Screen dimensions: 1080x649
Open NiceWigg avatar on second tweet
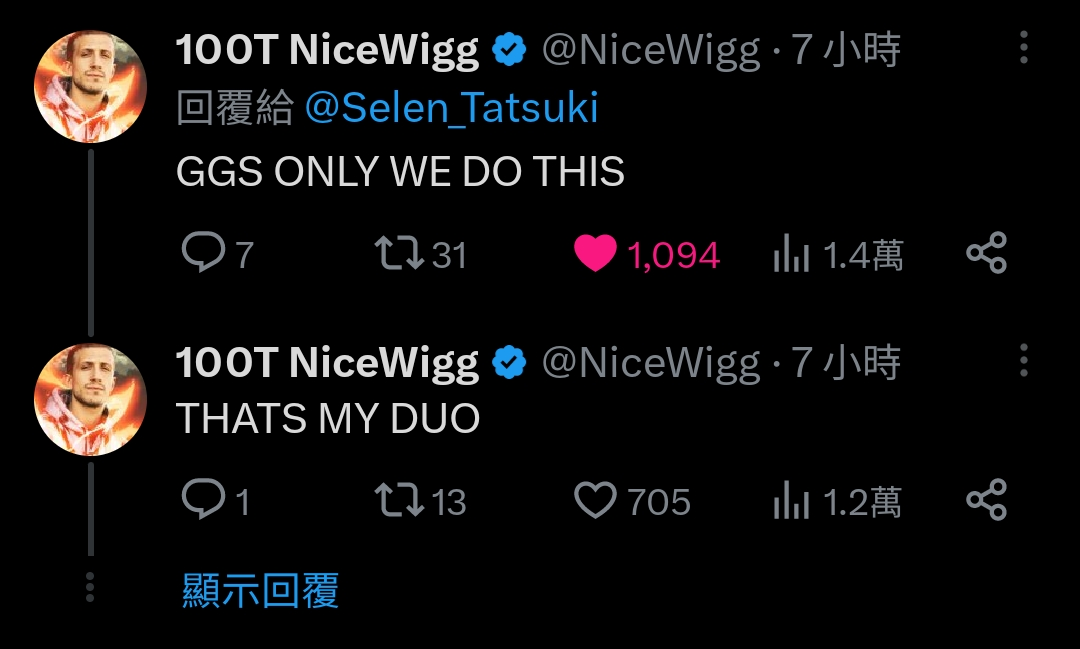[90, 400]
